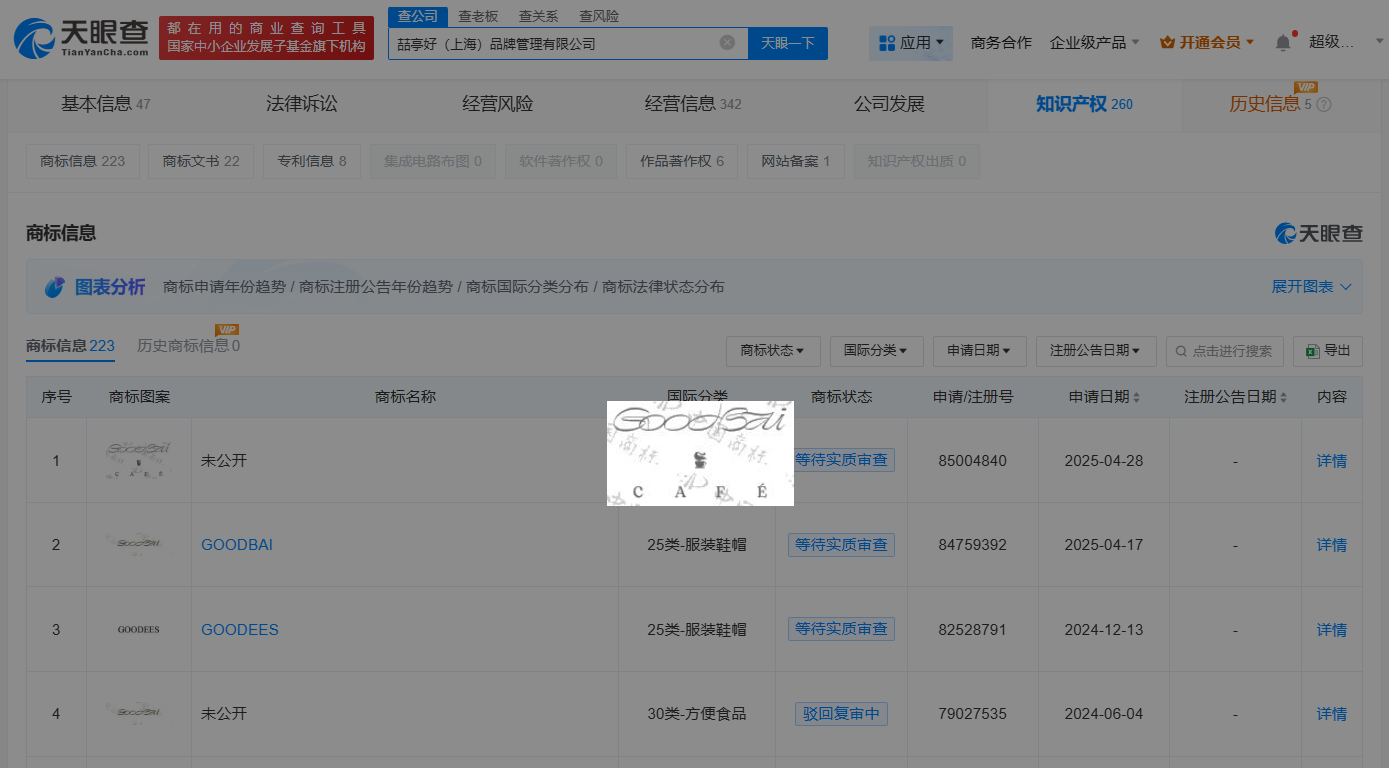Select 商标信息 223 sub-tab button
Viewport: 1389px width, 768px height.
[x=83, y=161]
